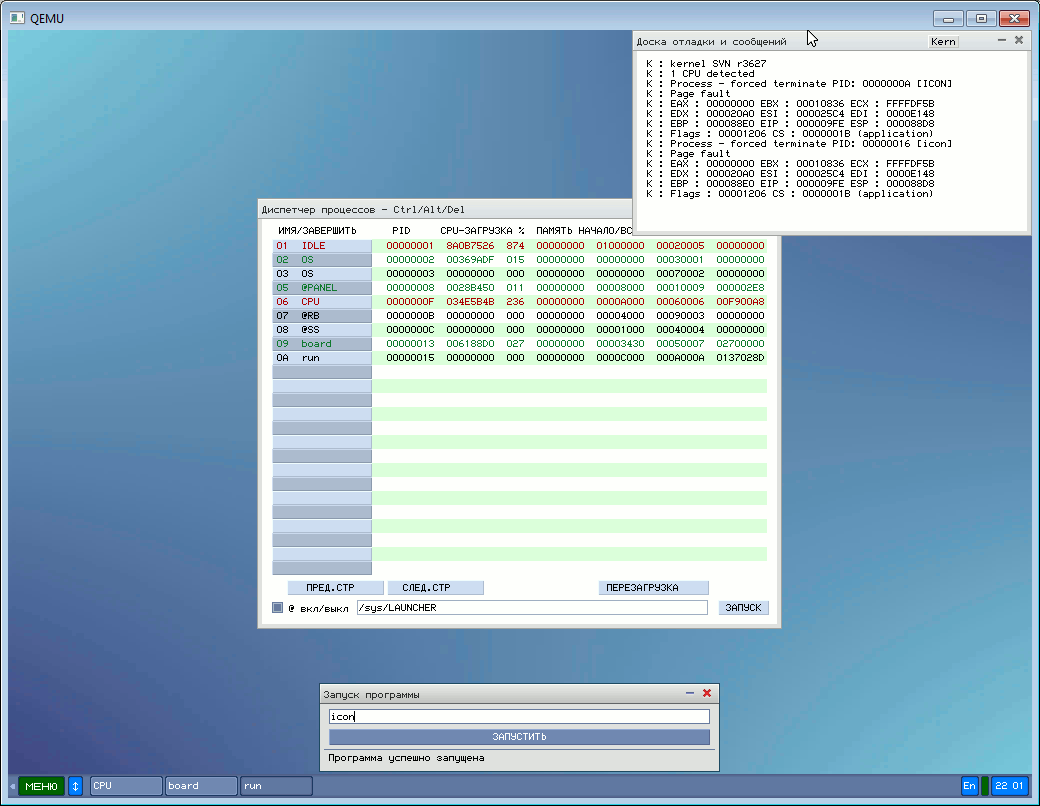
Task: Click the En keyboard layout indicator
Action: point(969,786)
